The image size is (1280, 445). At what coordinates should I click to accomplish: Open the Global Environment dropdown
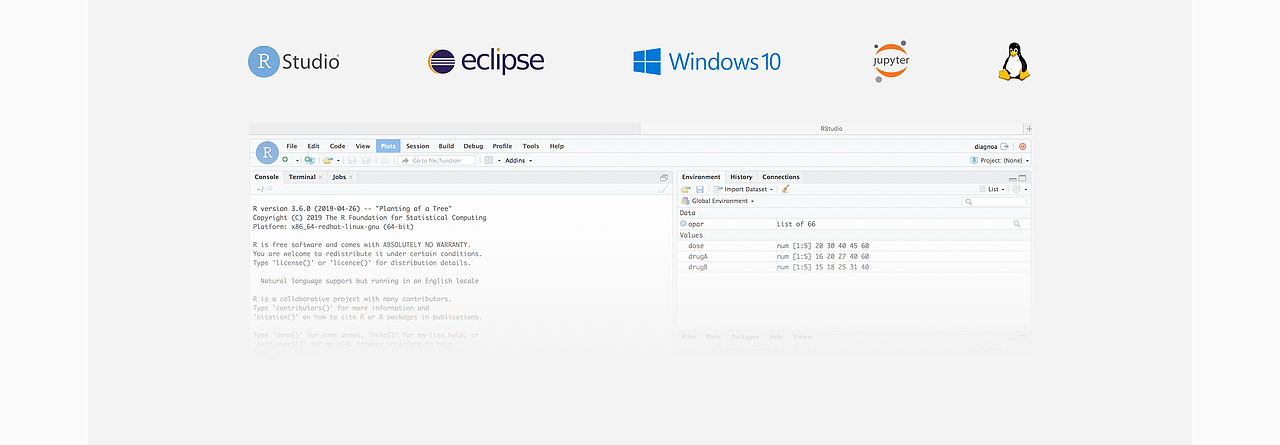pyautogui.click(x=717, y=201)
